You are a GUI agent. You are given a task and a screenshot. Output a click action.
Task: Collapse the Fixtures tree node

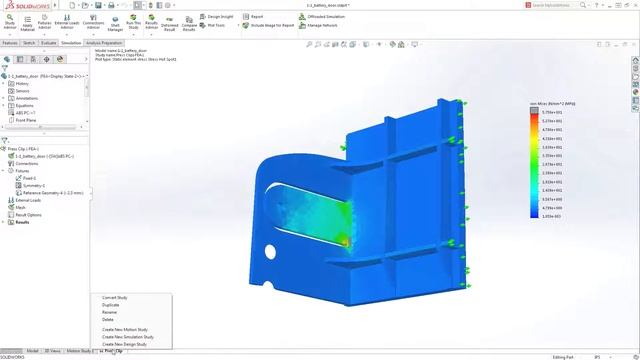coord(3,171)
